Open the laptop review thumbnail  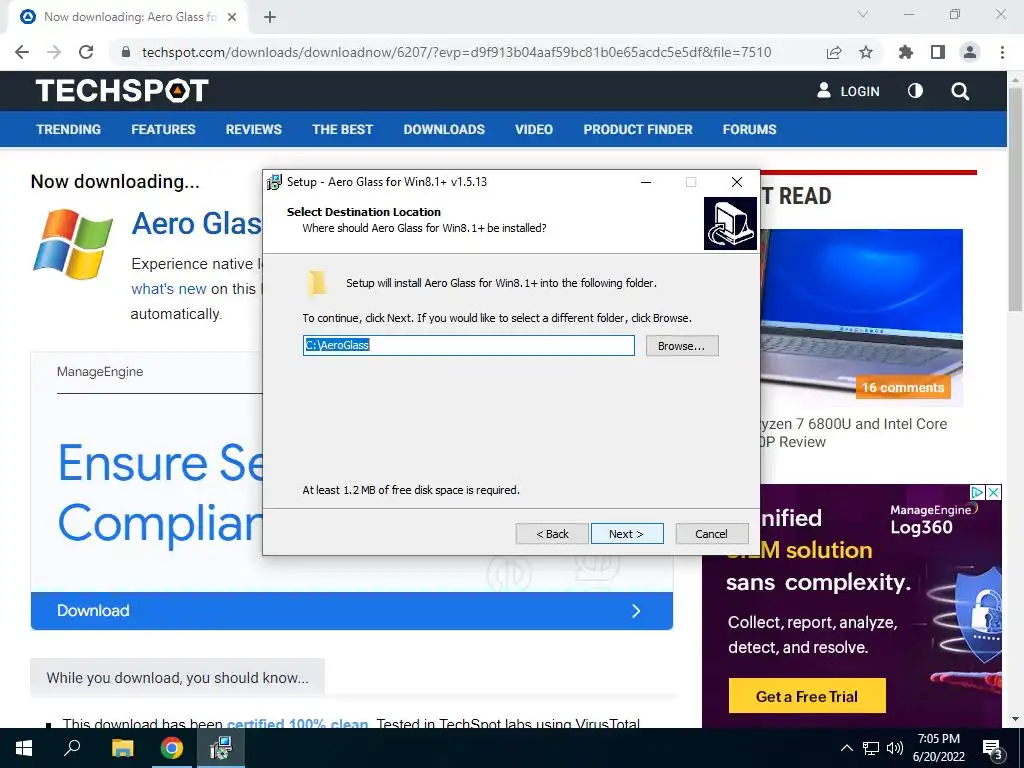[x=861, y=317]
